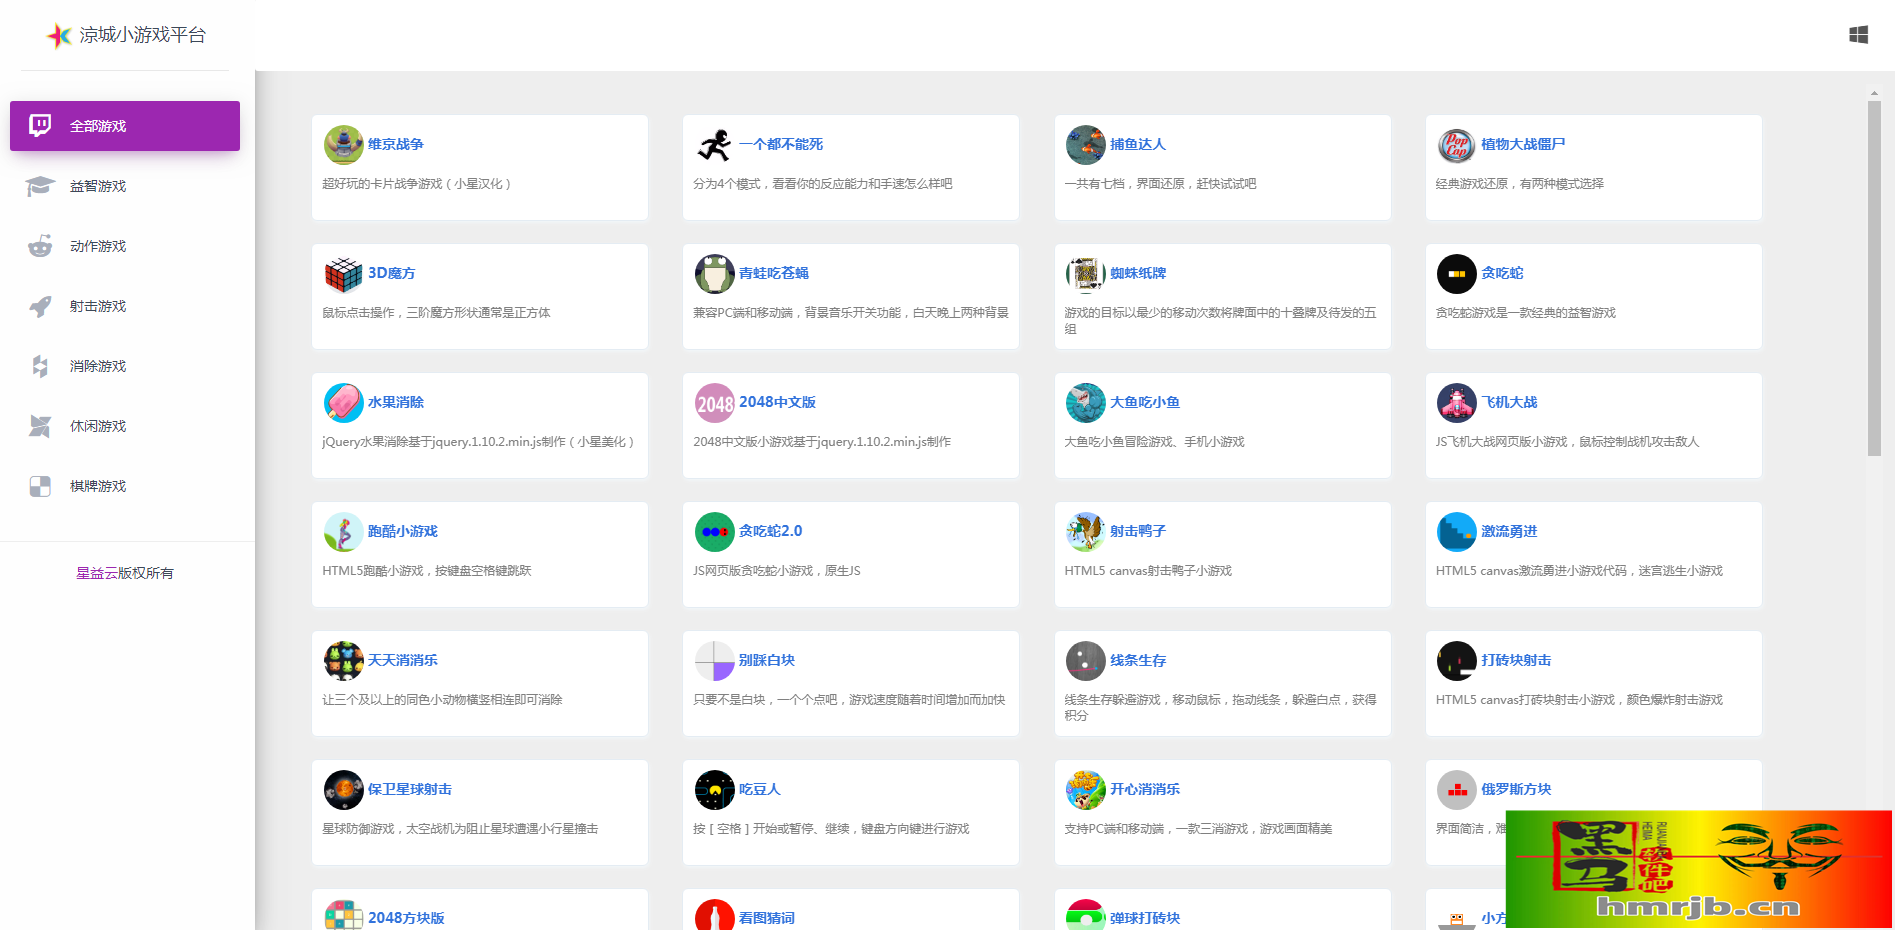Click description 贪吃蛇游戏是一款经典的益智游戏
Screen dimensions: 1895x930
pos(1526,313)
